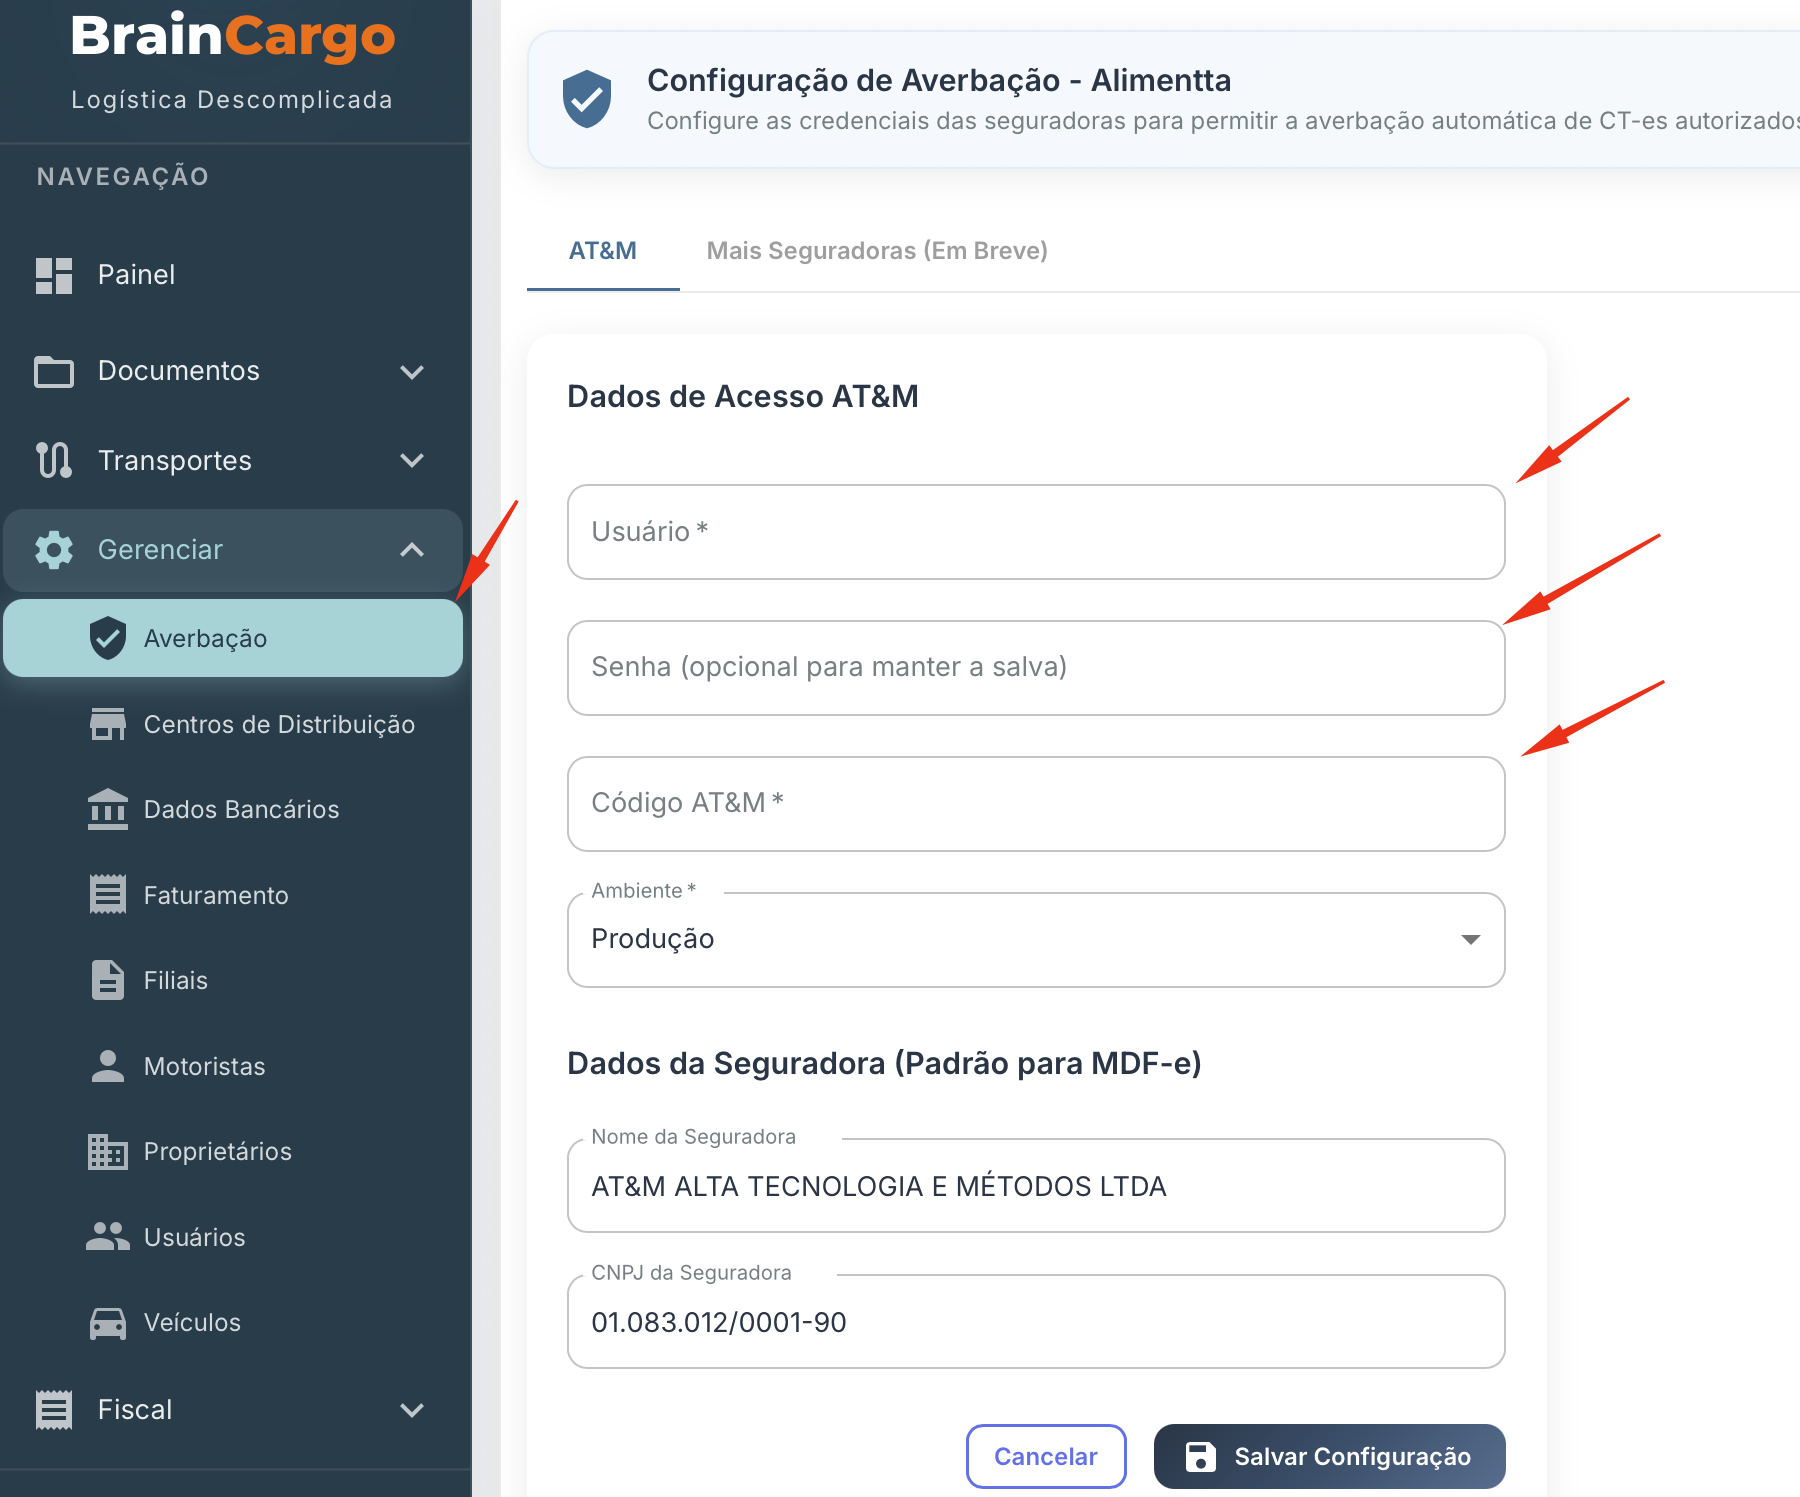Expand the Documentos menu chevron
Screen dimensions: 1800x1497
point(412,372)
